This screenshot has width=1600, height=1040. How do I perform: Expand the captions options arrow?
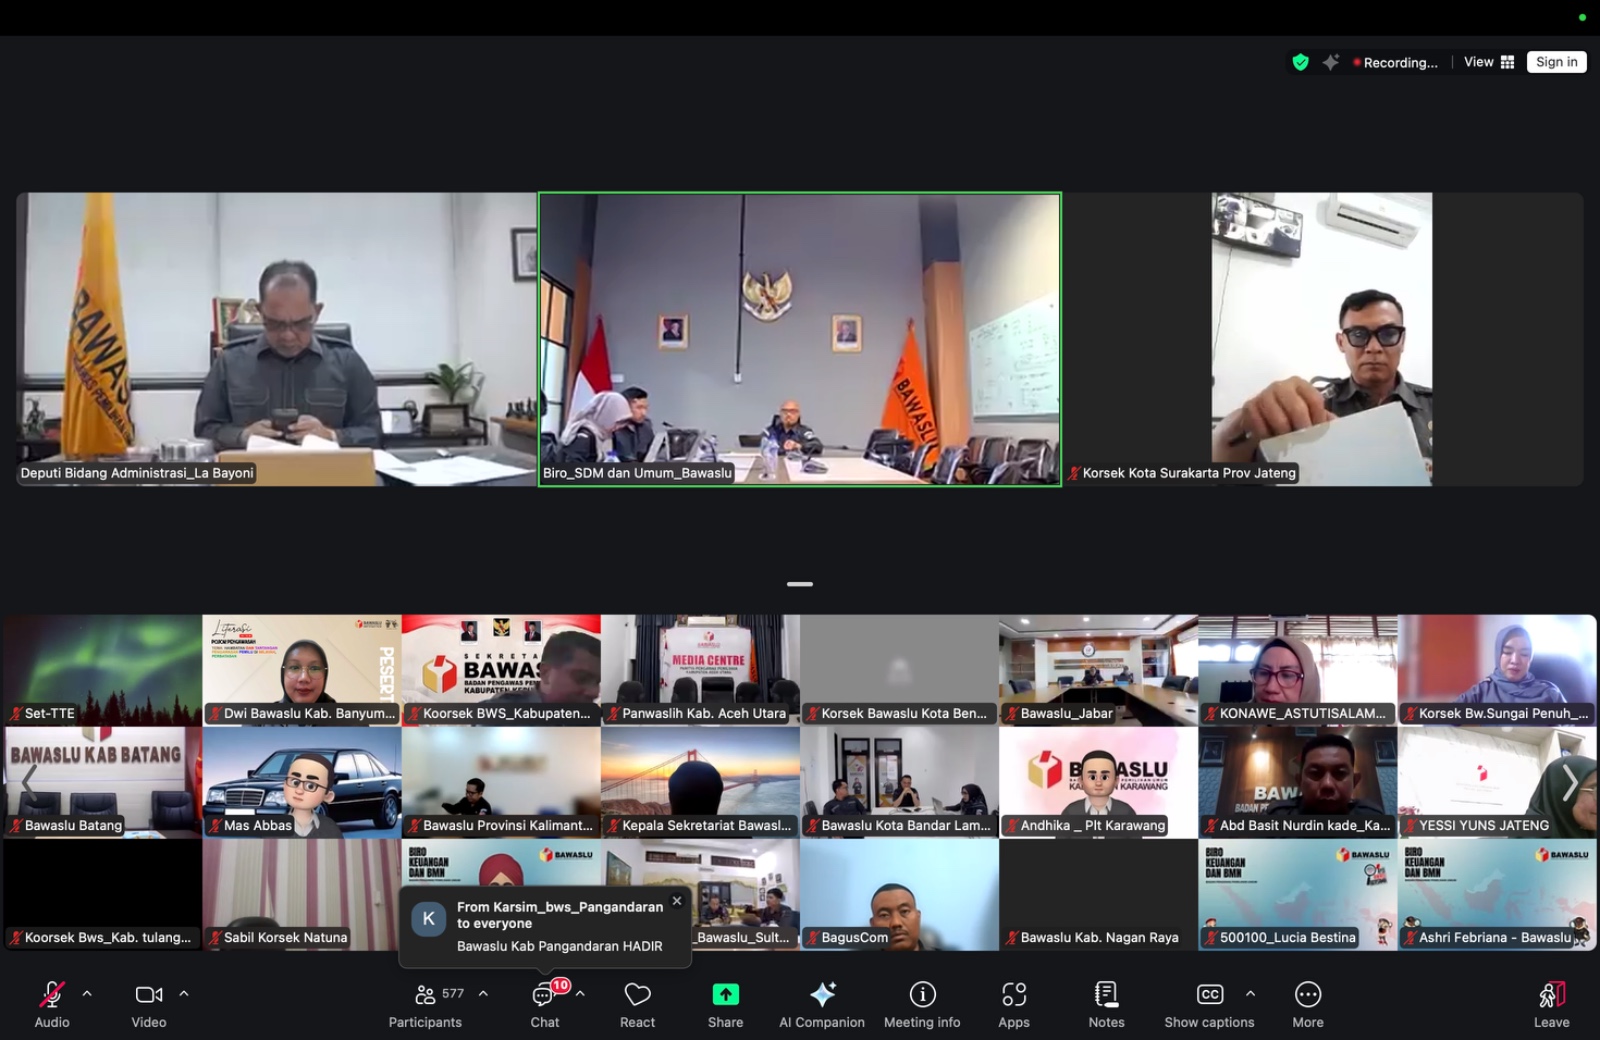click(x=1250, y=994)
